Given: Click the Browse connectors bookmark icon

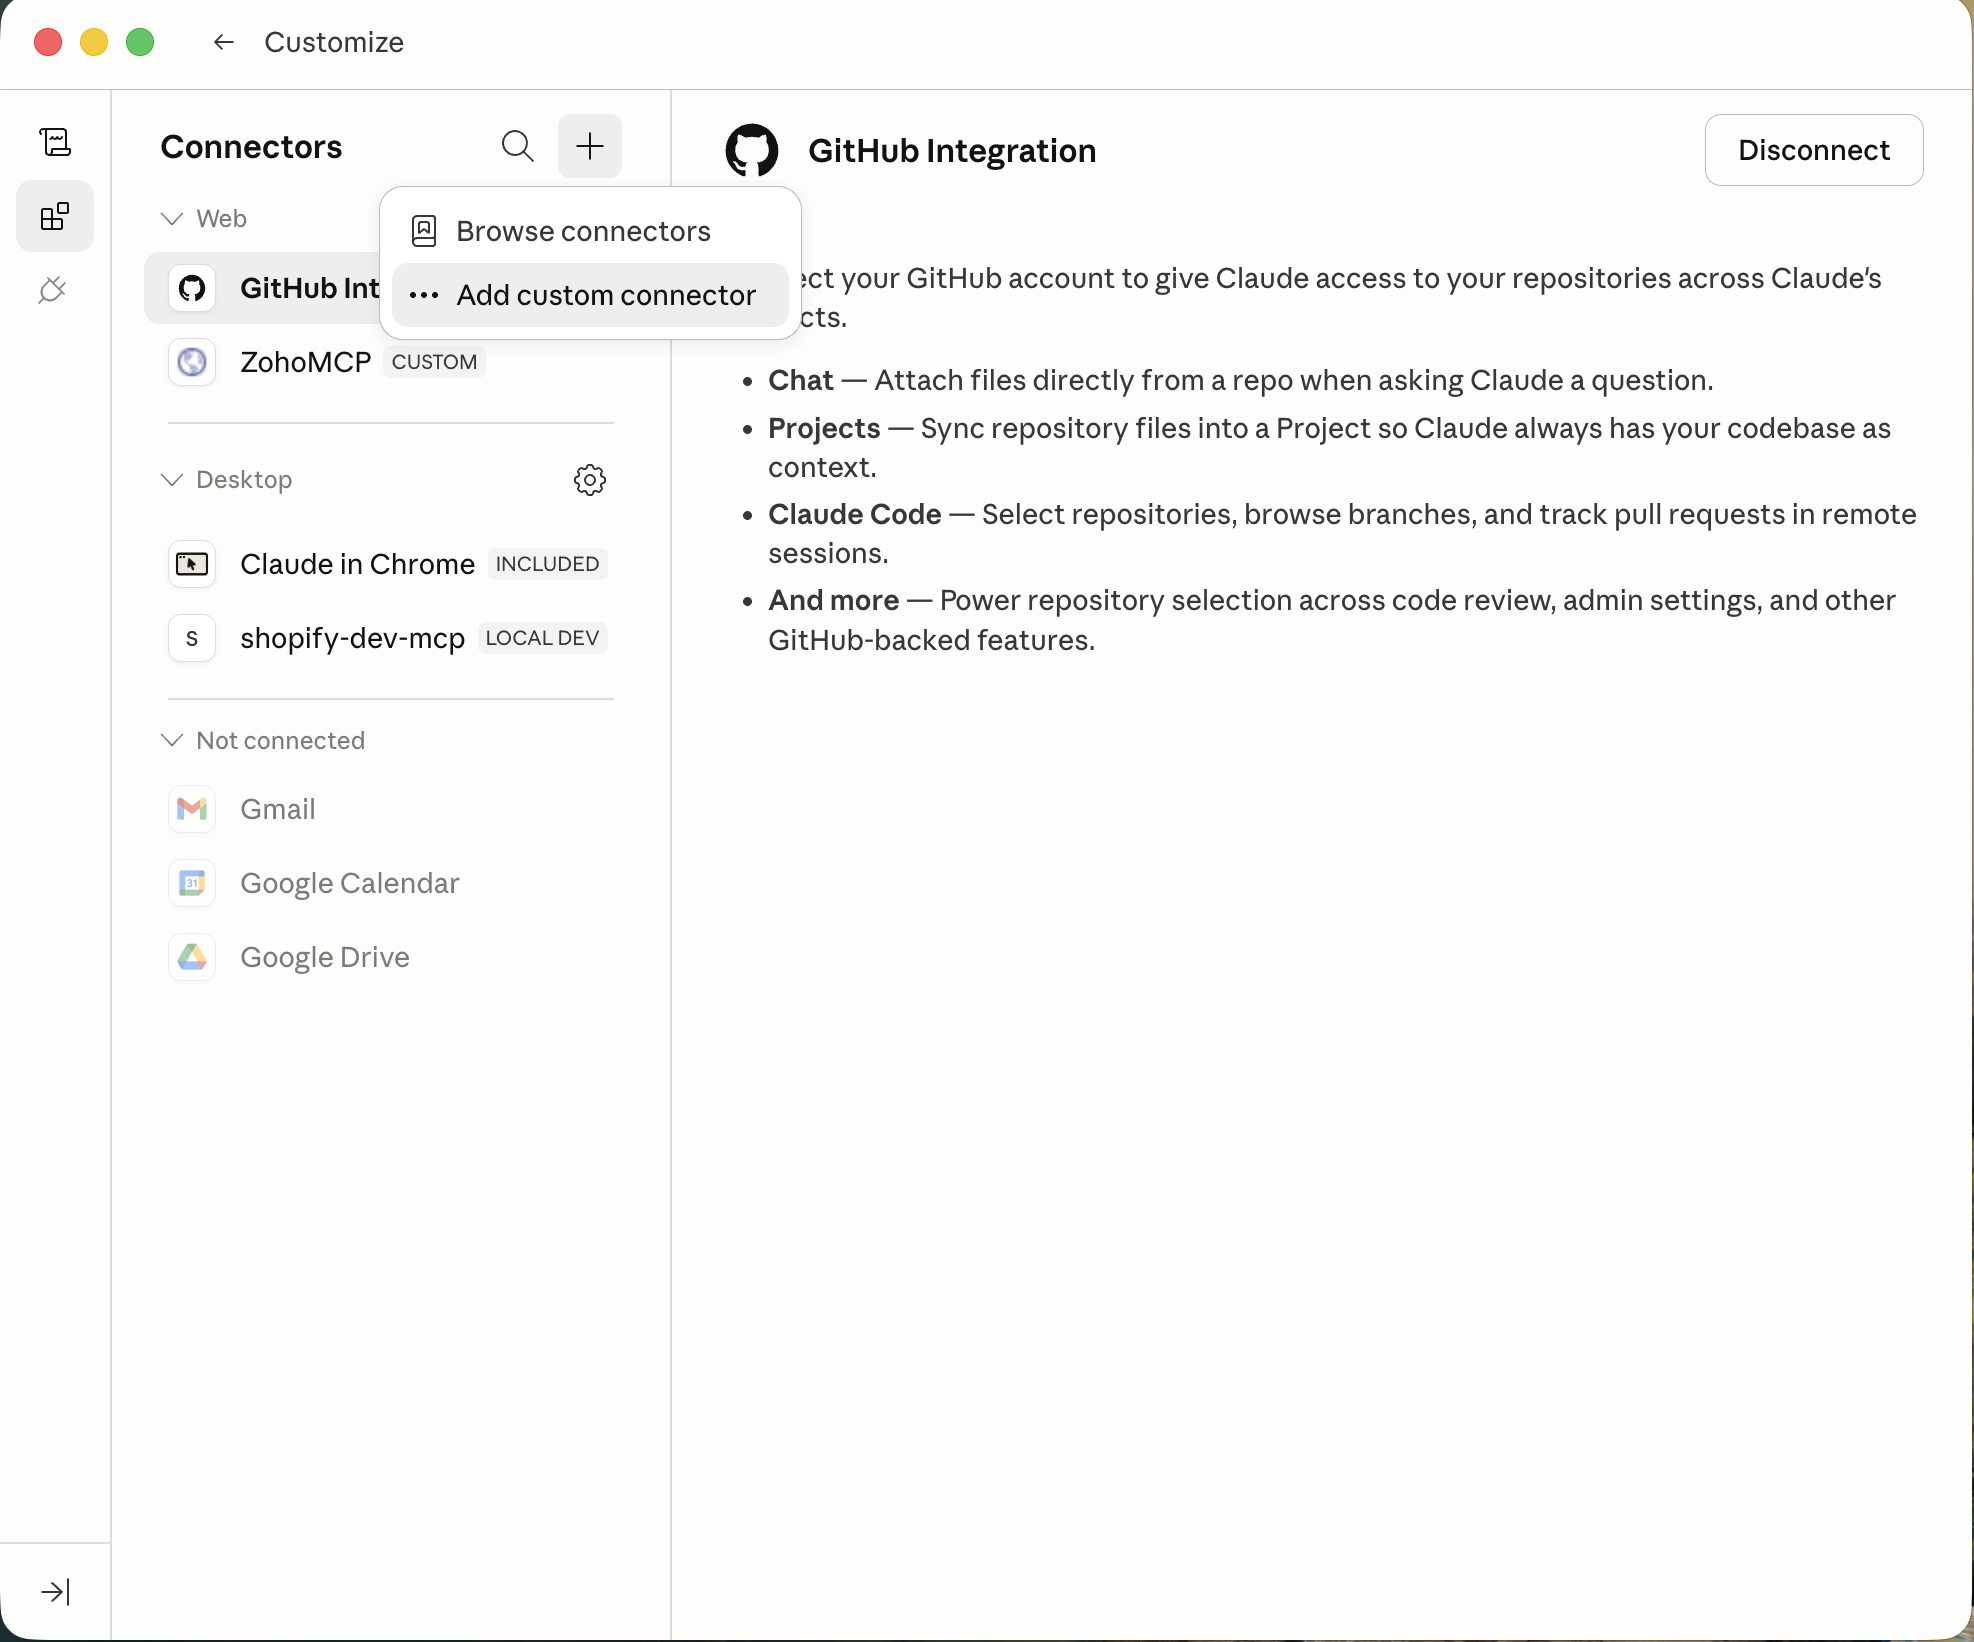Looking at the screenshot, I should tap(424, 231).
